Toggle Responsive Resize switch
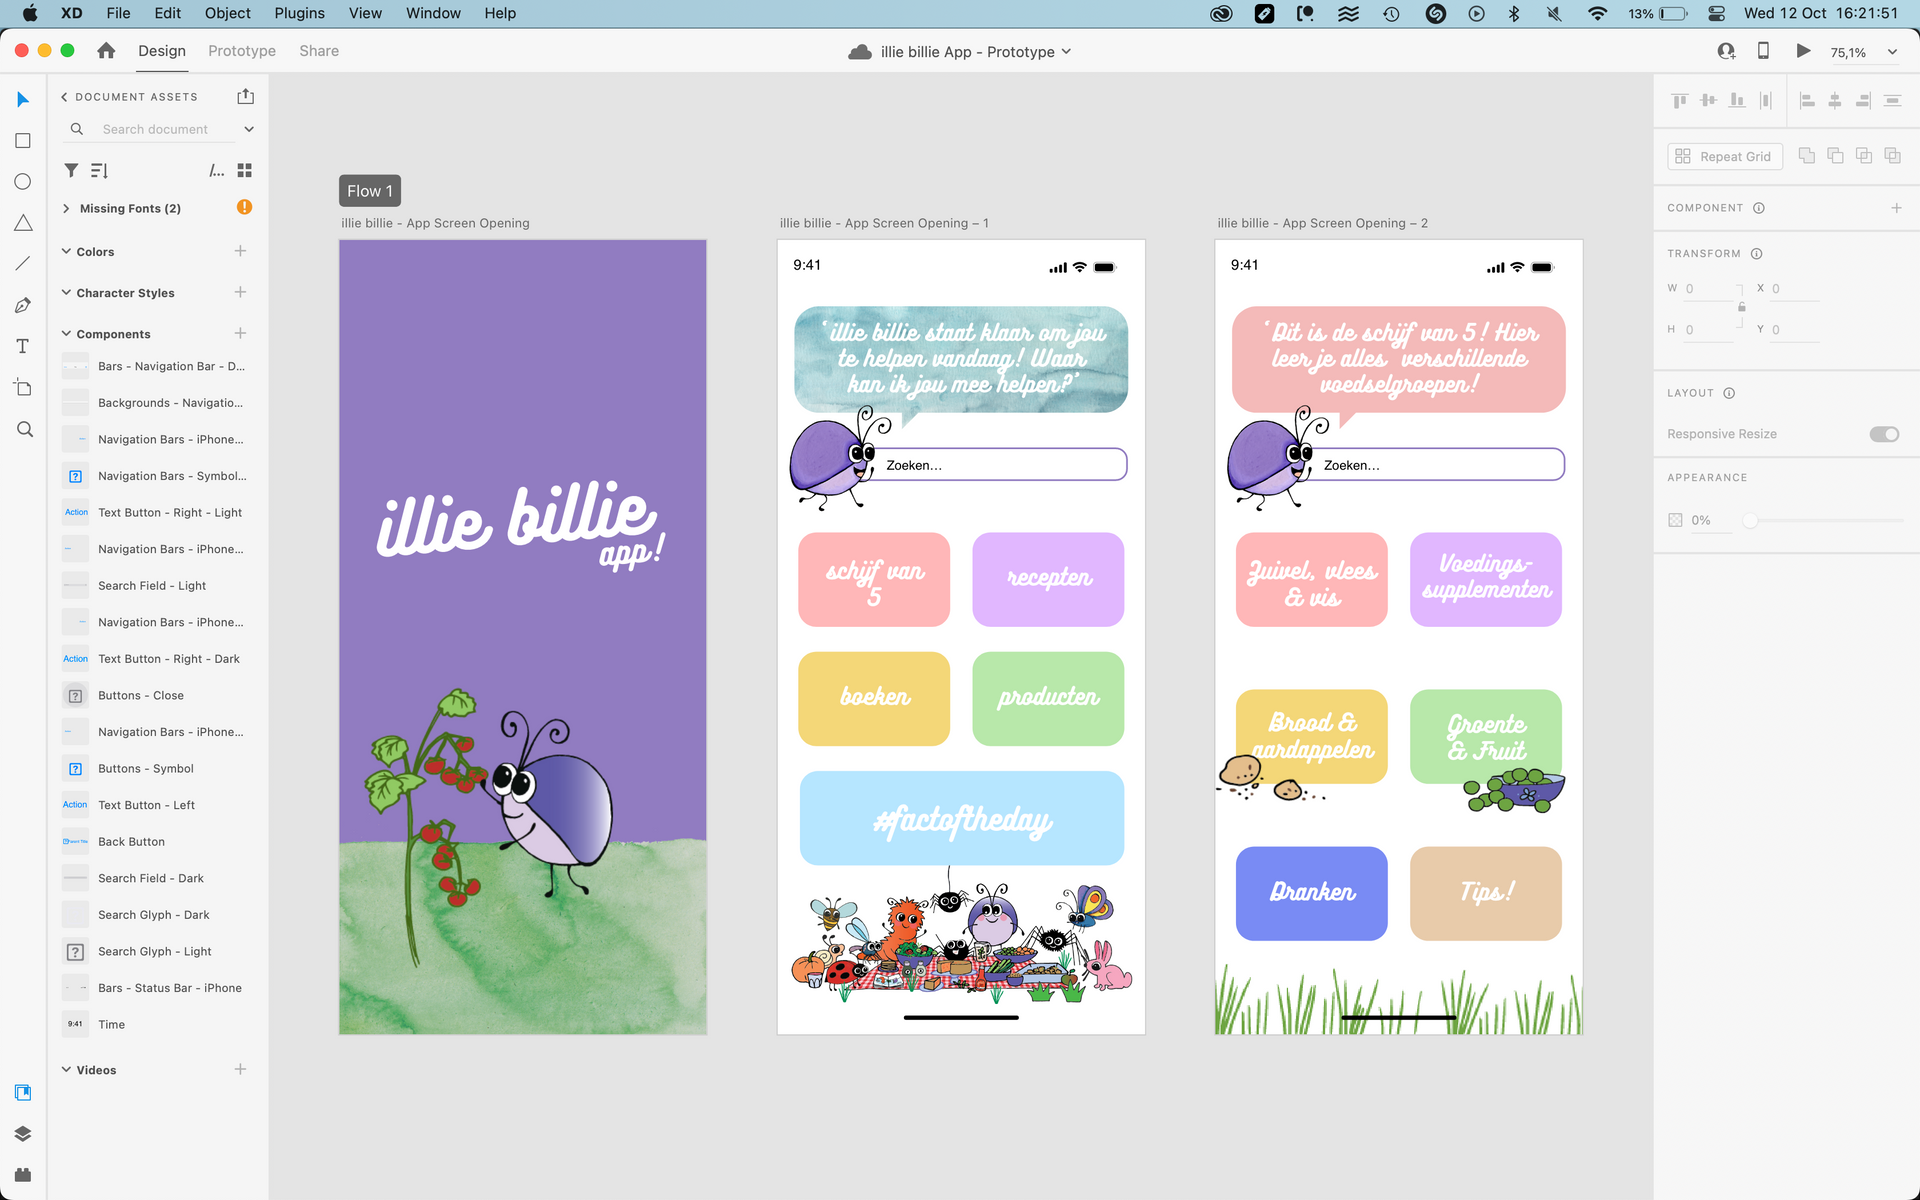 click(1884, 434)
